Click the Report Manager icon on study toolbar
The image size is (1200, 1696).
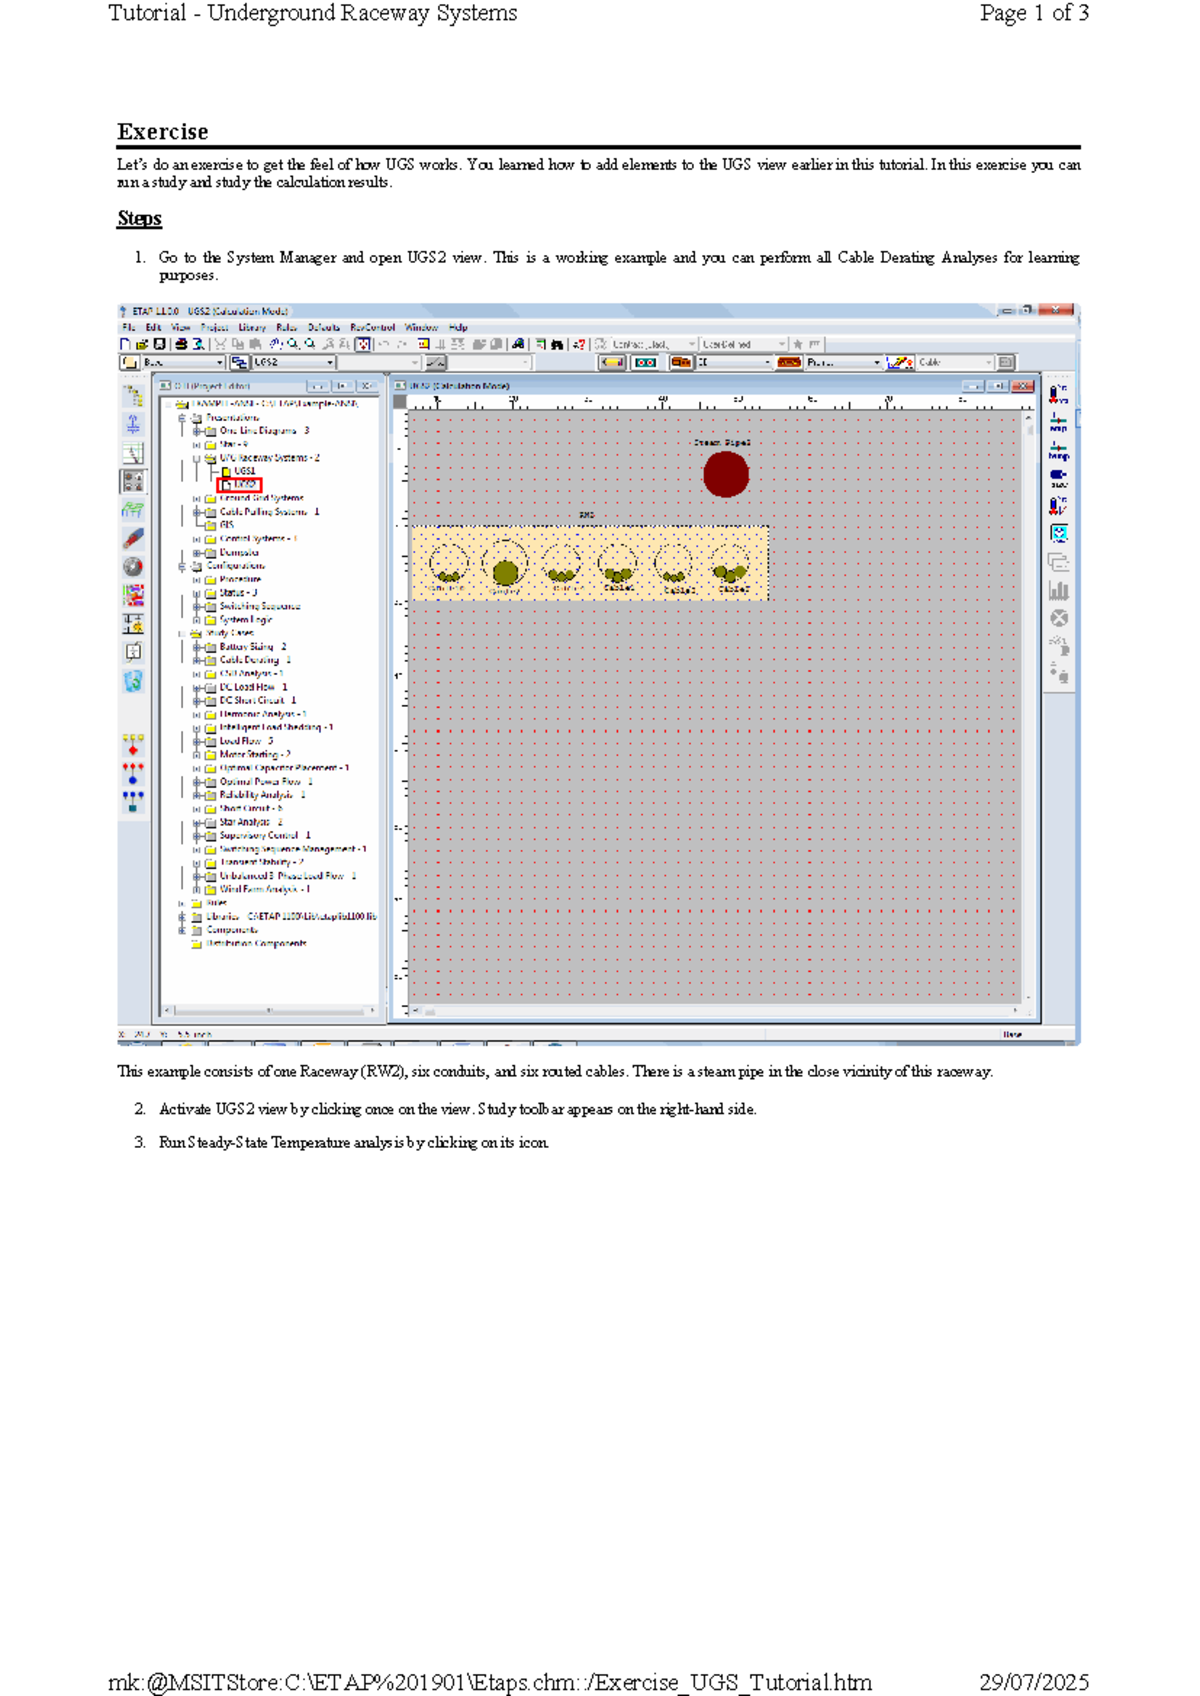(x=1058, y=562)
